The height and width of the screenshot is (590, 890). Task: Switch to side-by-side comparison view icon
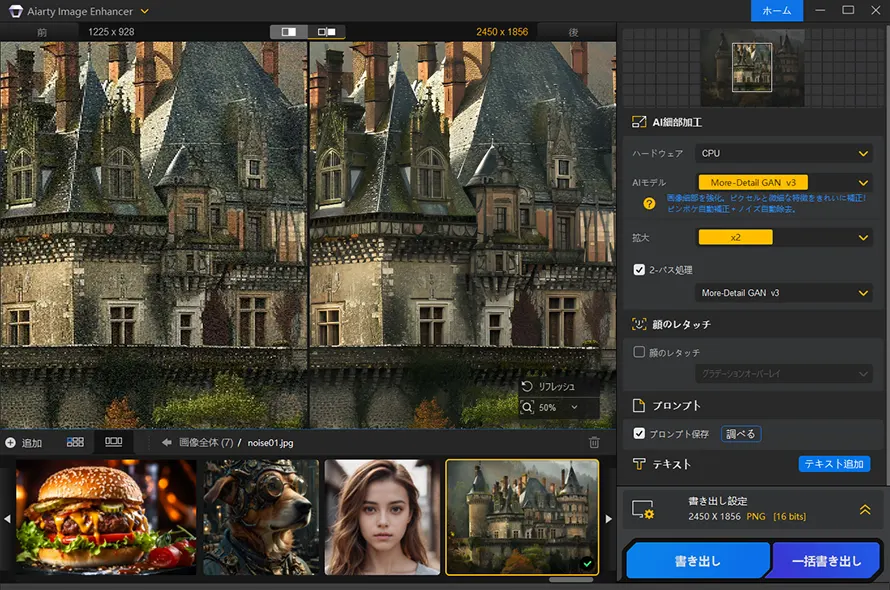point(326,31)
